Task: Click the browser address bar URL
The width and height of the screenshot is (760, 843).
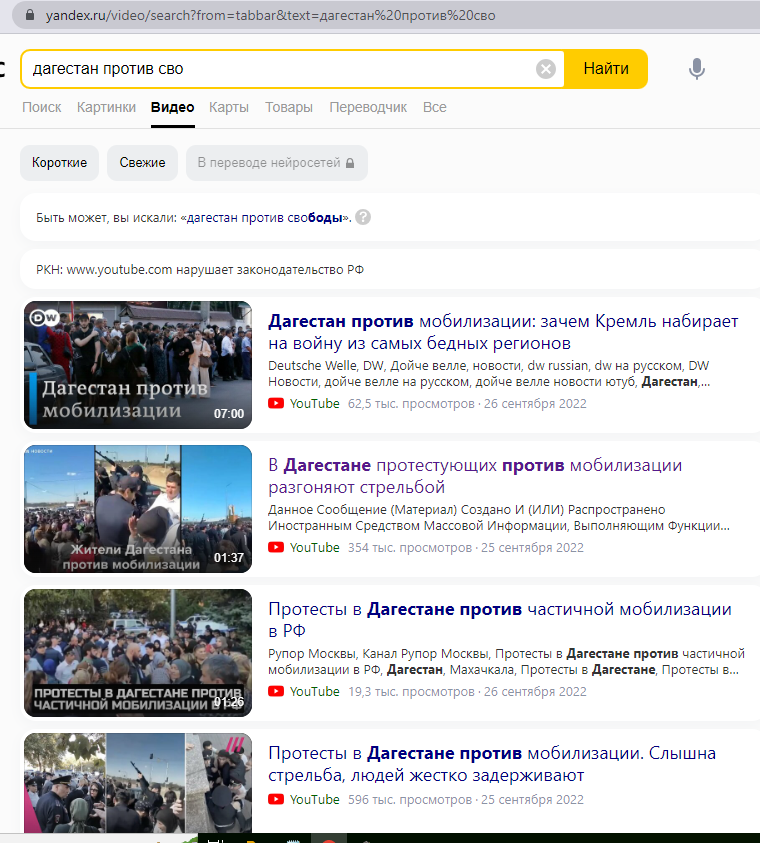Action: click(x=270, y=15)
